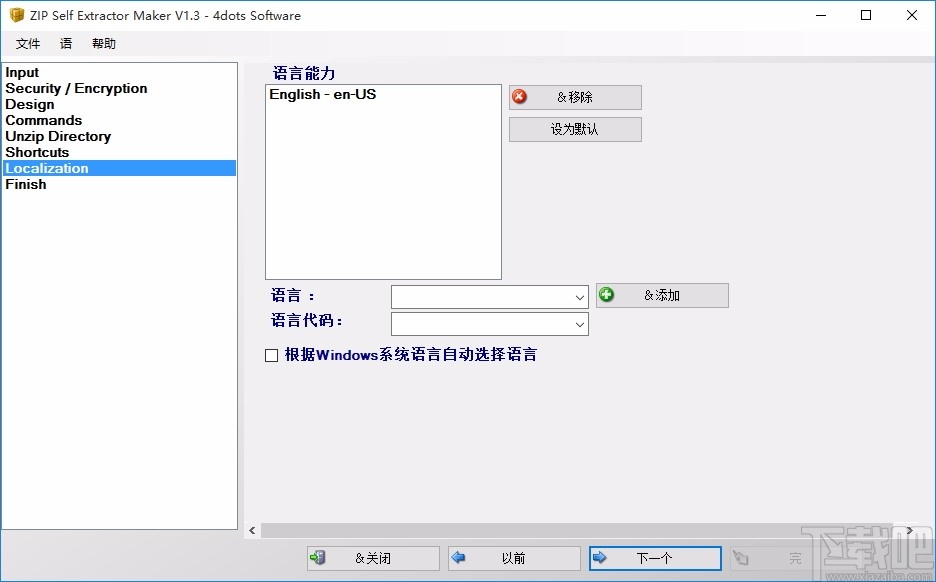Click the 设为默认 button

(x=575, y=129)
